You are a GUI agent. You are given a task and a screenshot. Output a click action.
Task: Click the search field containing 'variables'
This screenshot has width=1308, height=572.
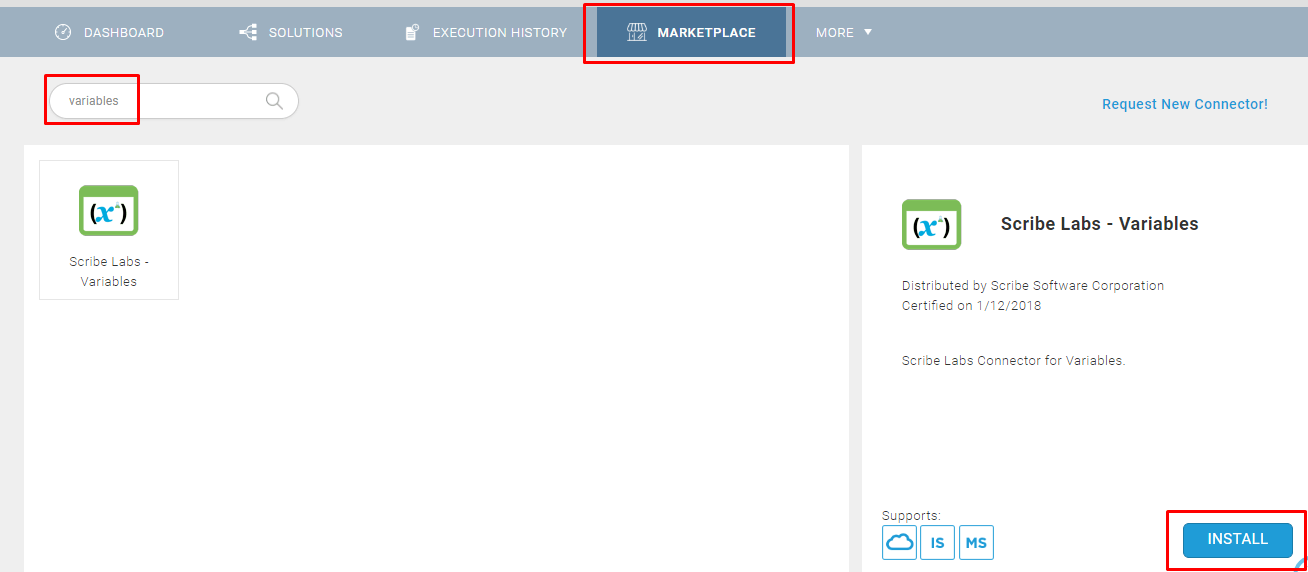point(173,101)
